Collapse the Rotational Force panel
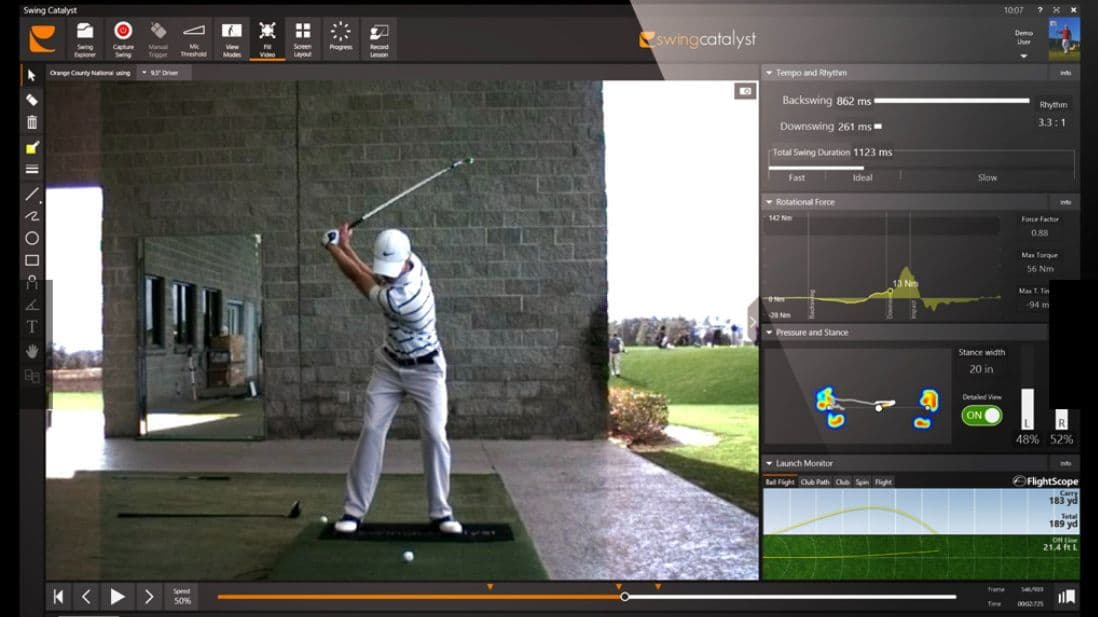 [768, 202]
